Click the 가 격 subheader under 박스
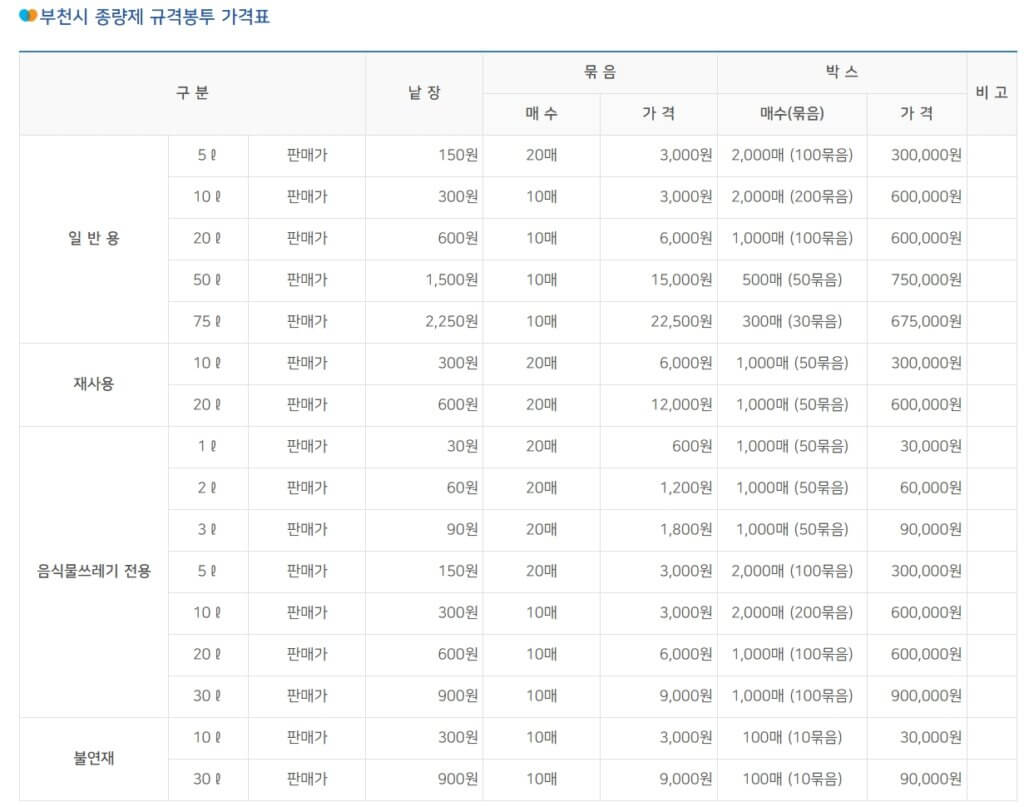The width and height of the screenshot is (1024, 807). (917, 114)
